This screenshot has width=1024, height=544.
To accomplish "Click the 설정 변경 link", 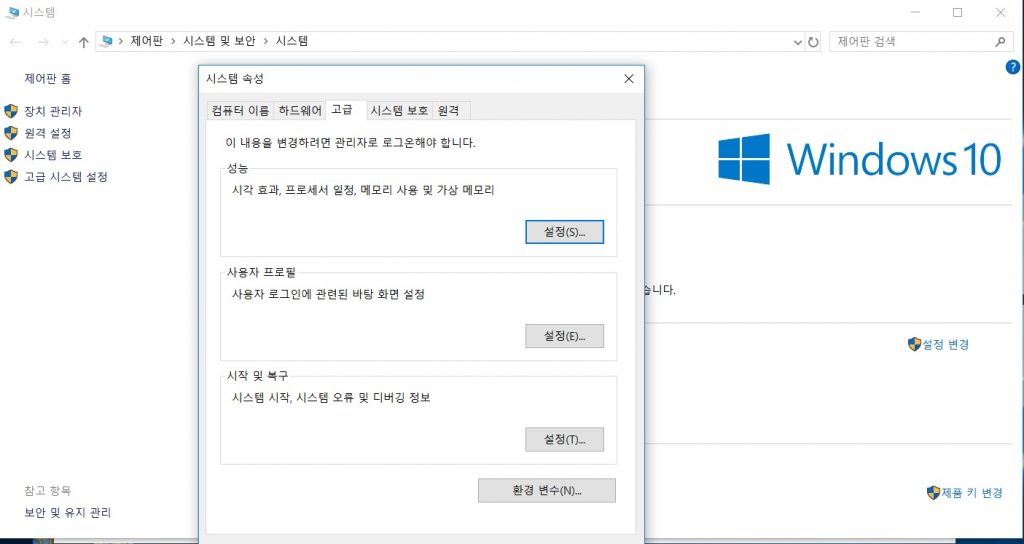I will point(945,345).
